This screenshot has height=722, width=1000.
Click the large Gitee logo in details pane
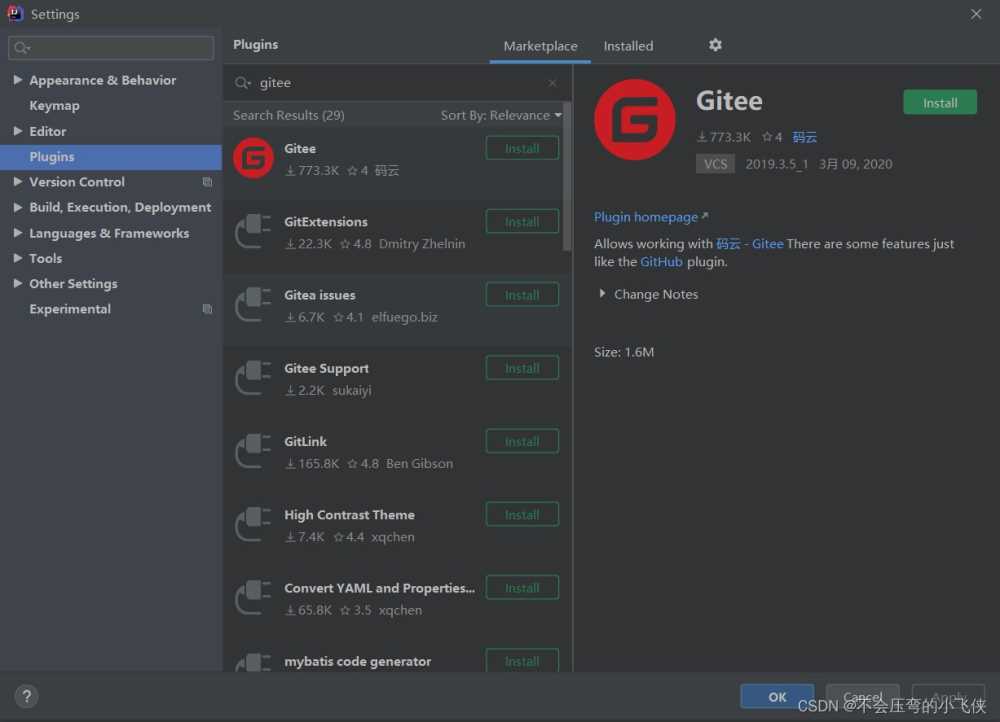coord(635,120)
